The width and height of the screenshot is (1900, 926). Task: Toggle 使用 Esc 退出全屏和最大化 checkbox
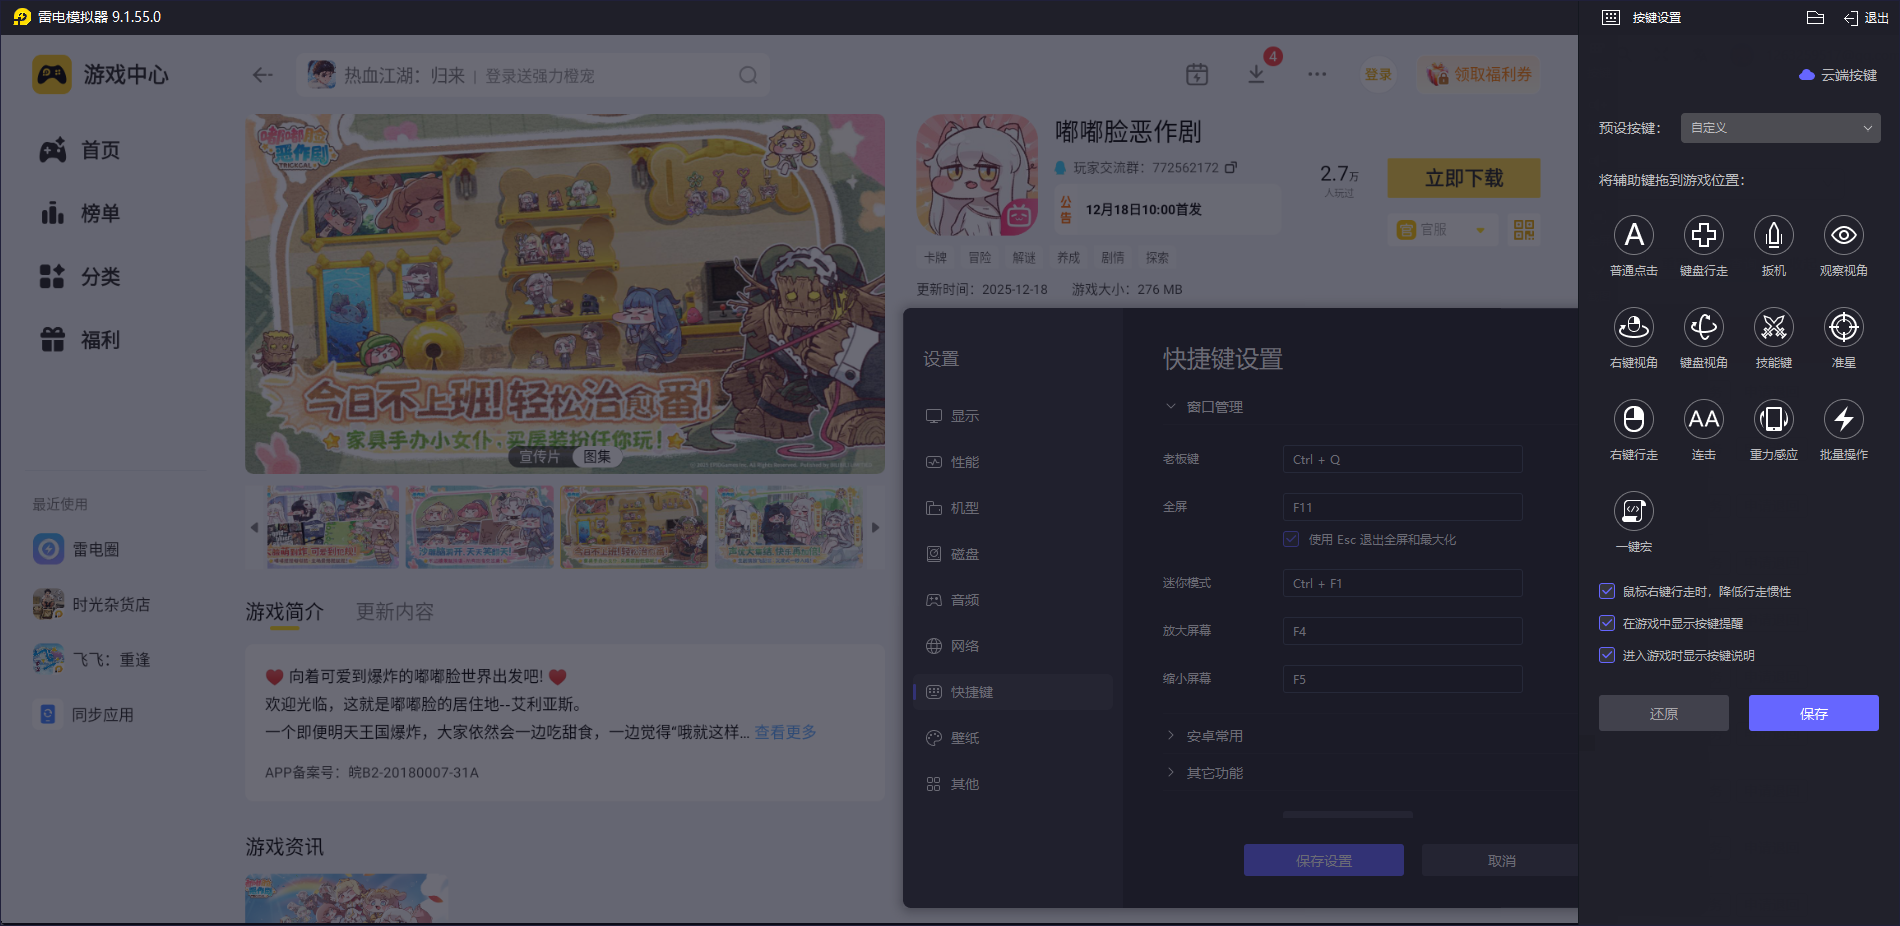(x=1291, y=539)
